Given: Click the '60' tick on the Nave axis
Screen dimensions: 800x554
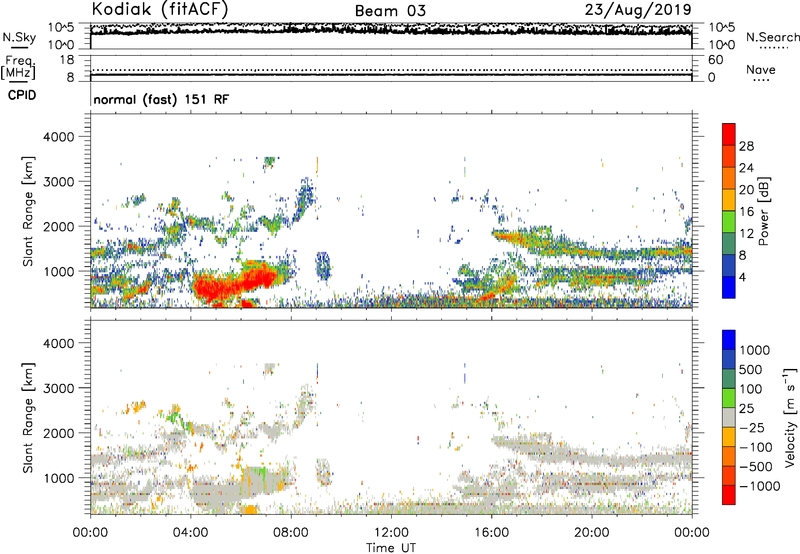Looking at the screenshot, I should (x=716, y=60).
